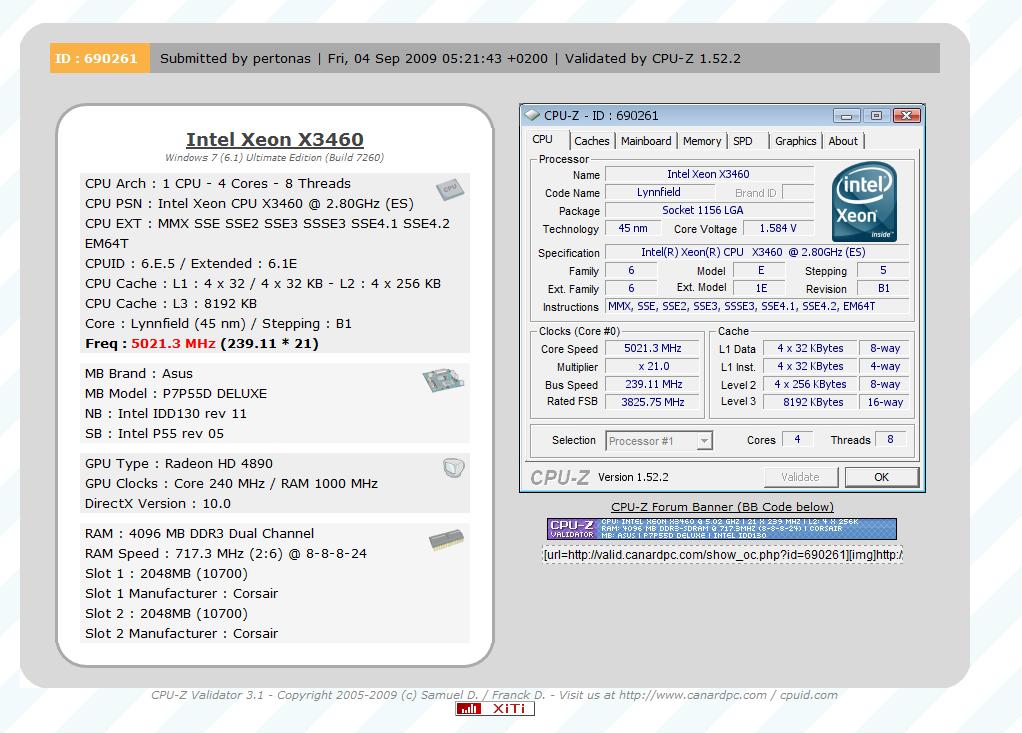Open the Graphics tab
Viewport: 1022px width, 733px height.
point(795,141)
